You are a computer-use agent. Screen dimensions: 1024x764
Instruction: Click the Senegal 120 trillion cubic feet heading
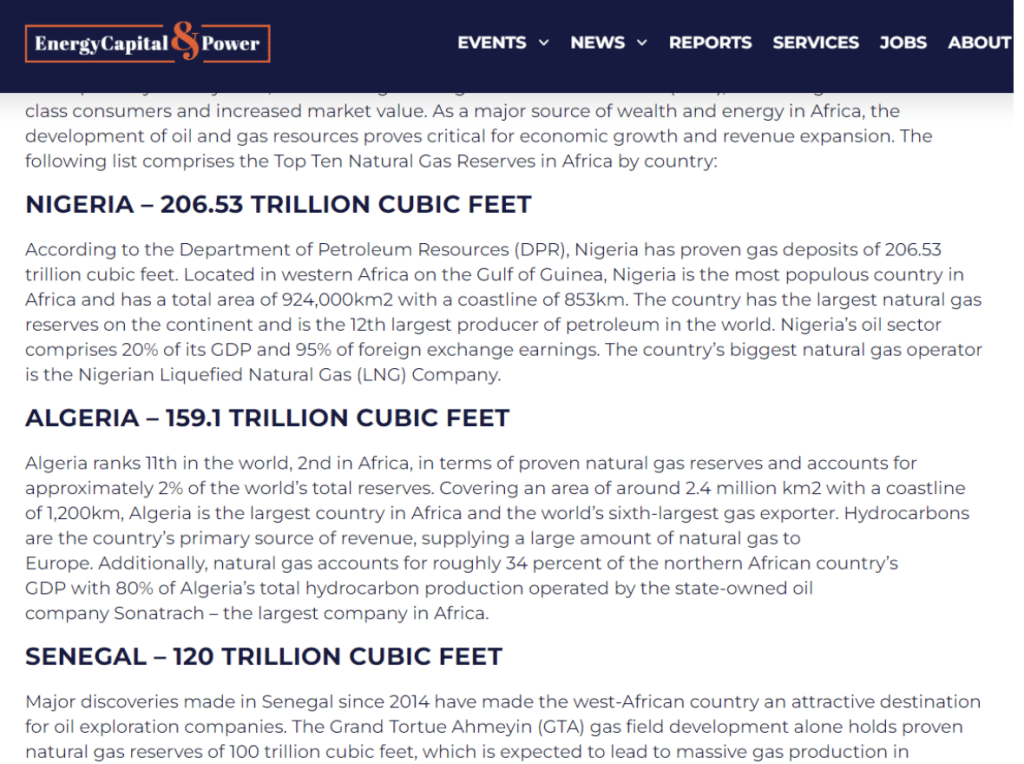263,657
